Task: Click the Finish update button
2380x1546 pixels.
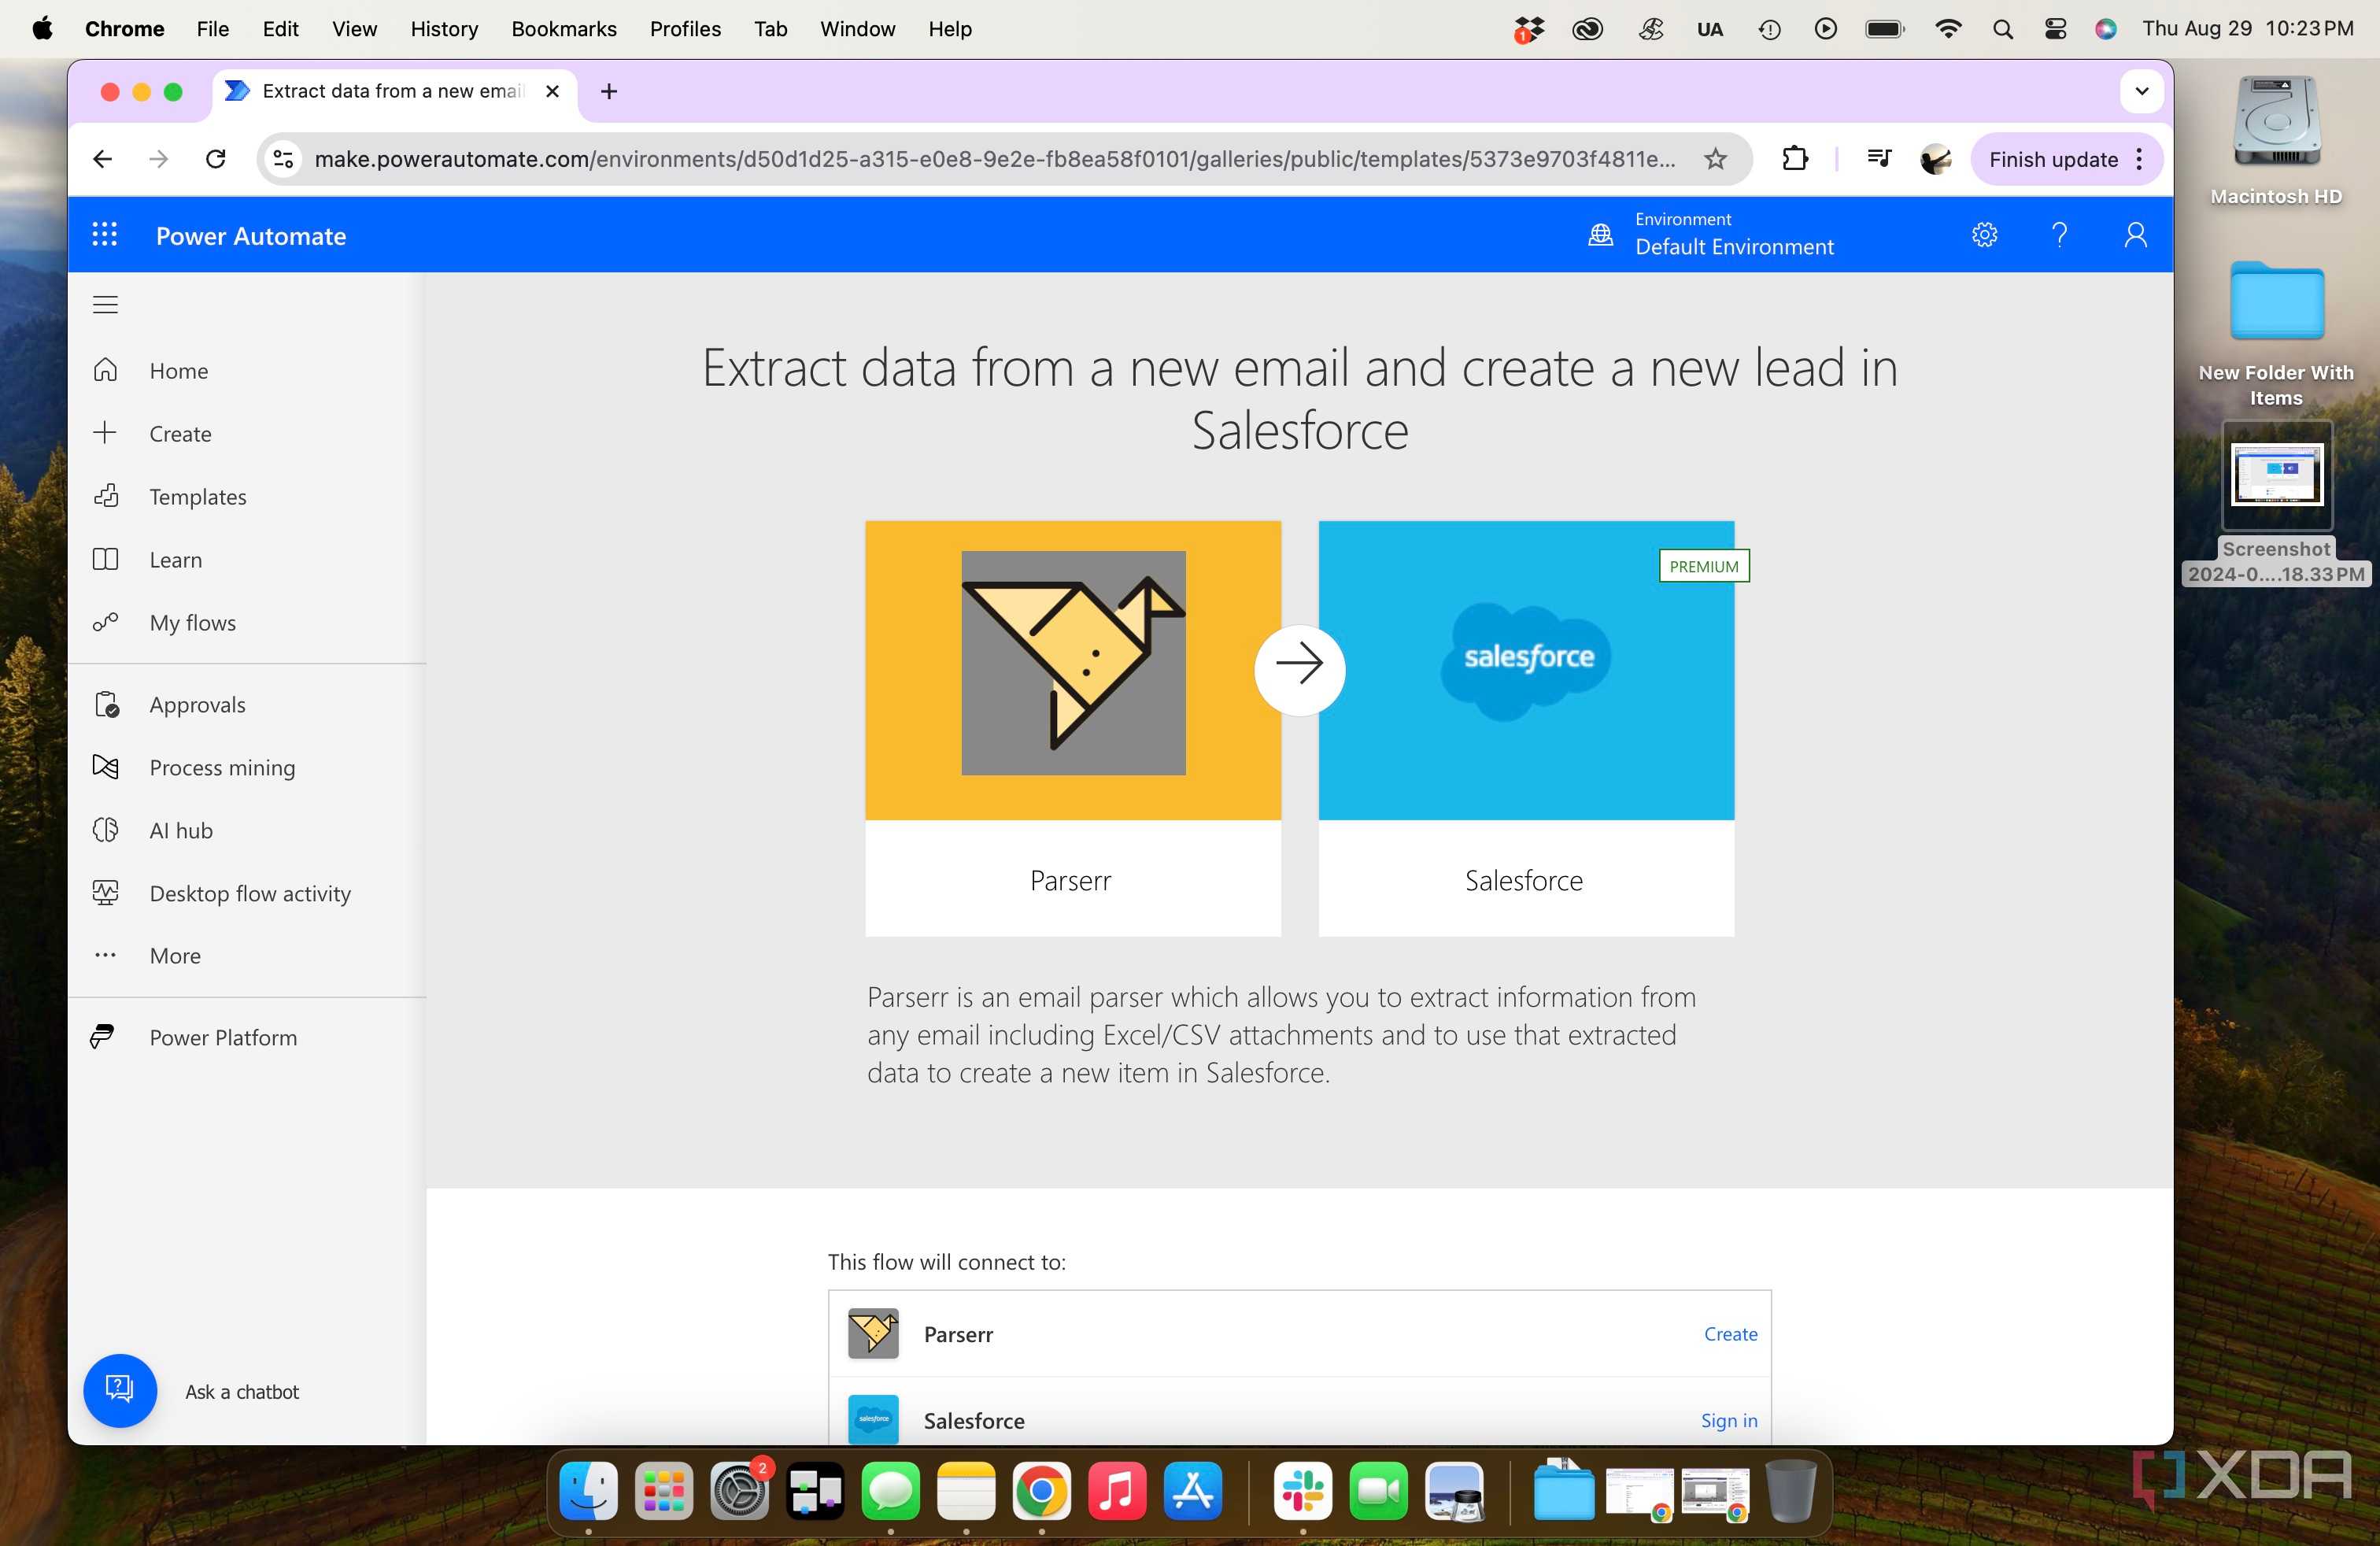Action: click(x=2054, y=159)
